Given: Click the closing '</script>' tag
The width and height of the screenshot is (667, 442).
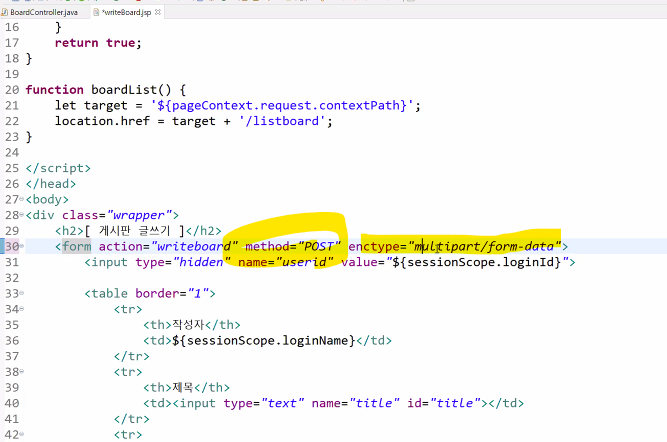Looking at the screenshot, I should 58,168.
